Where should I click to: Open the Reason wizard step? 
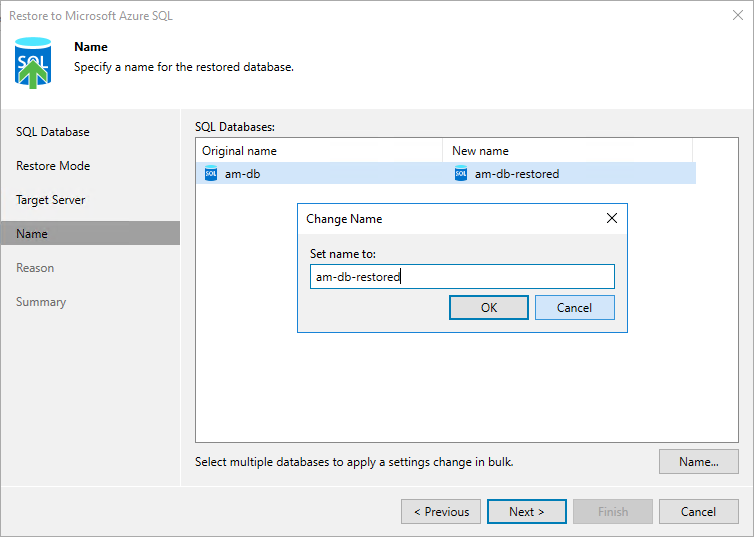(x=35, y=268)
